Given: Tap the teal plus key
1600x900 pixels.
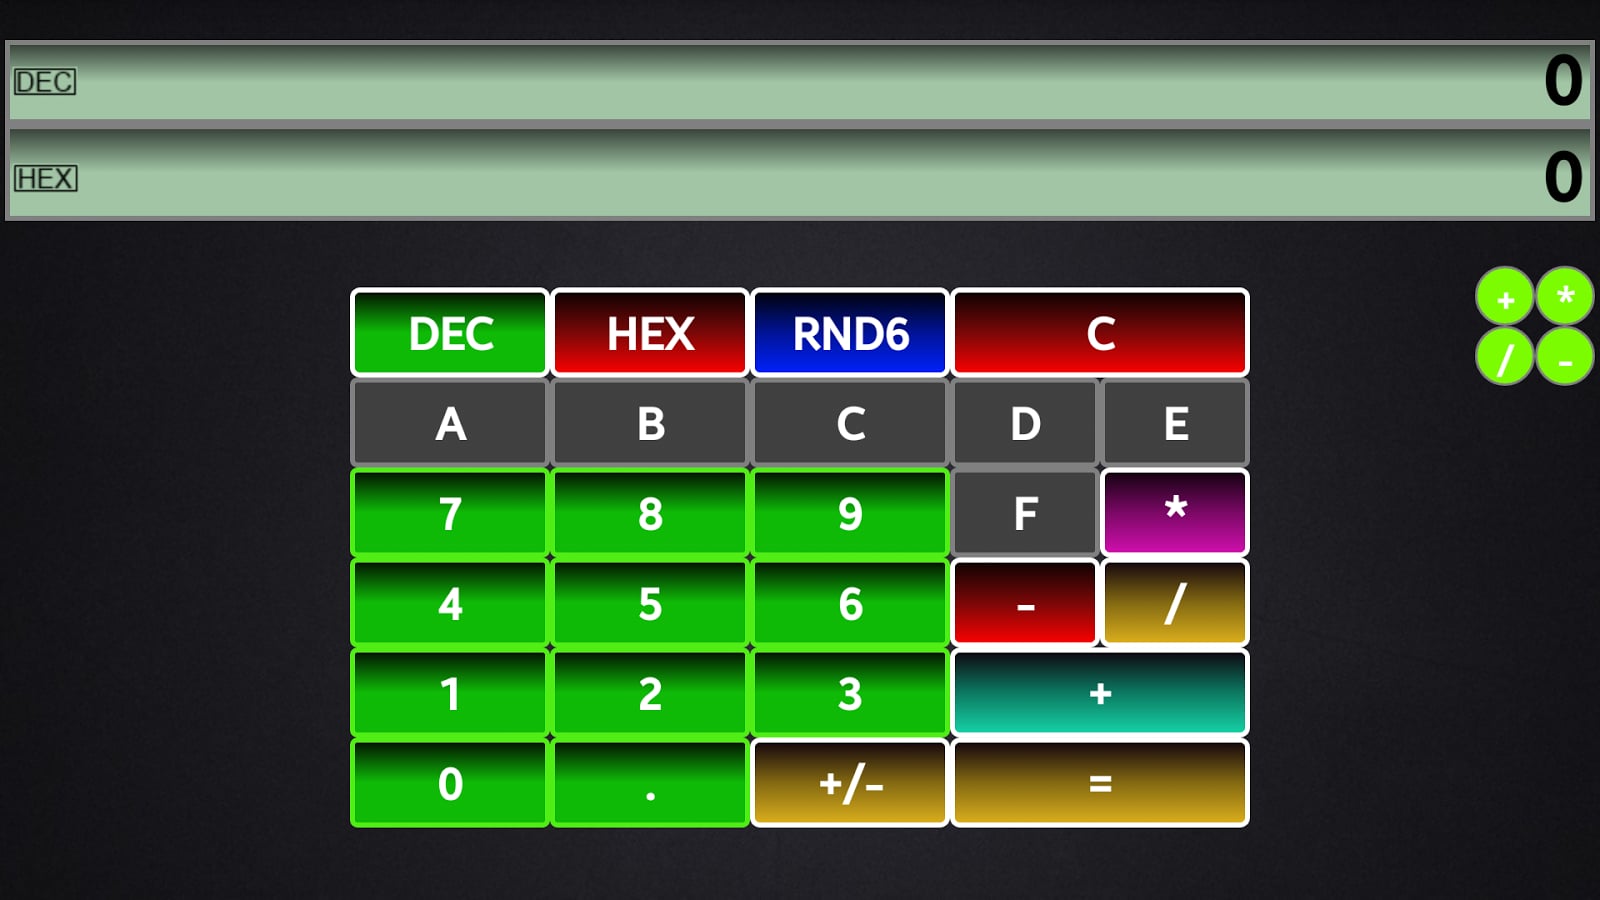Looking at the screenshot, I should click(1100, 693).
